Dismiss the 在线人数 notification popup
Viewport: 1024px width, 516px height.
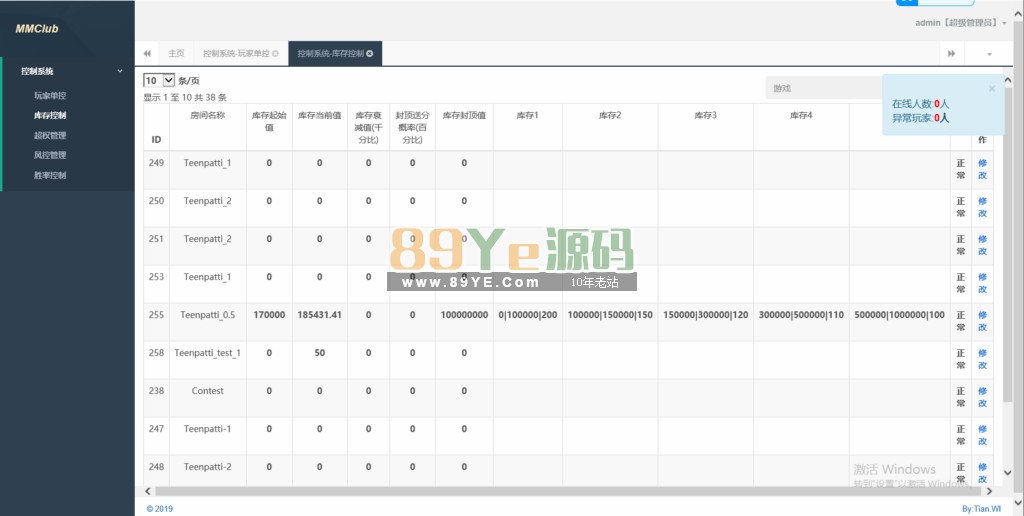pyautogui.click(x=991, y=88)
